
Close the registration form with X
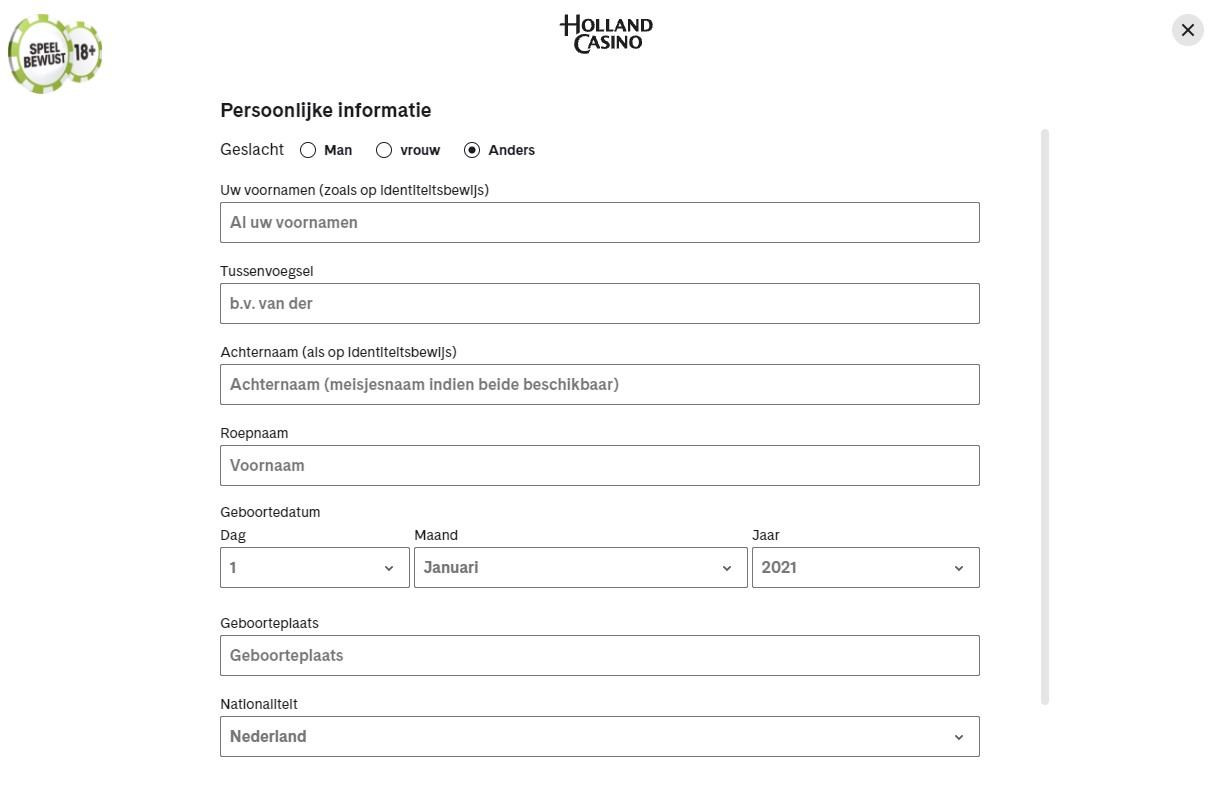[1187, 30]
